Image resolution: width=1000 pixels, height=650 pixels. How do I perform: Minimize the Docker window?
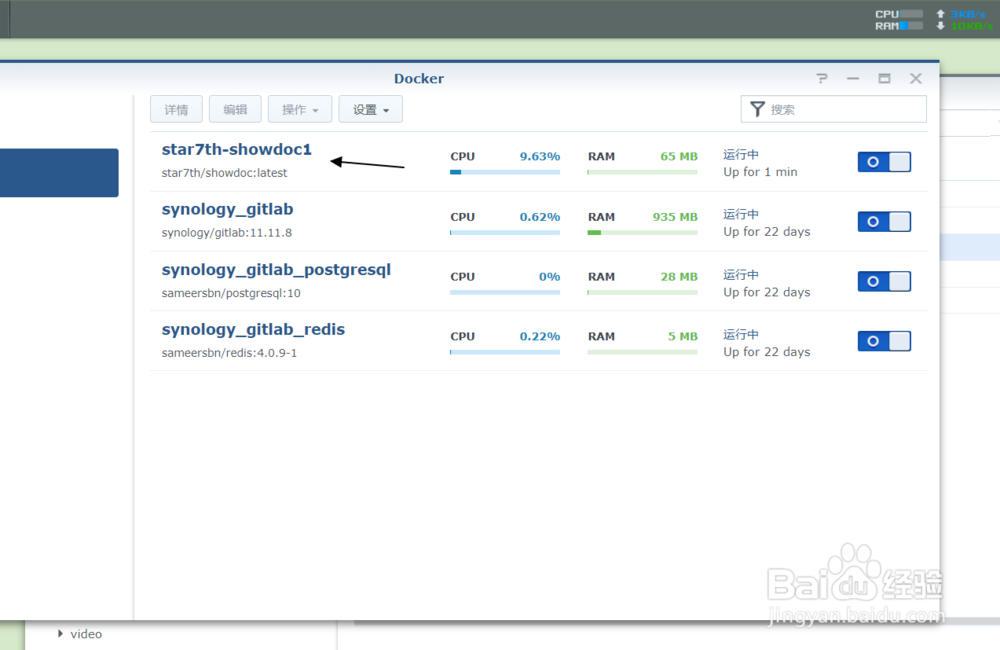(853, 78)
